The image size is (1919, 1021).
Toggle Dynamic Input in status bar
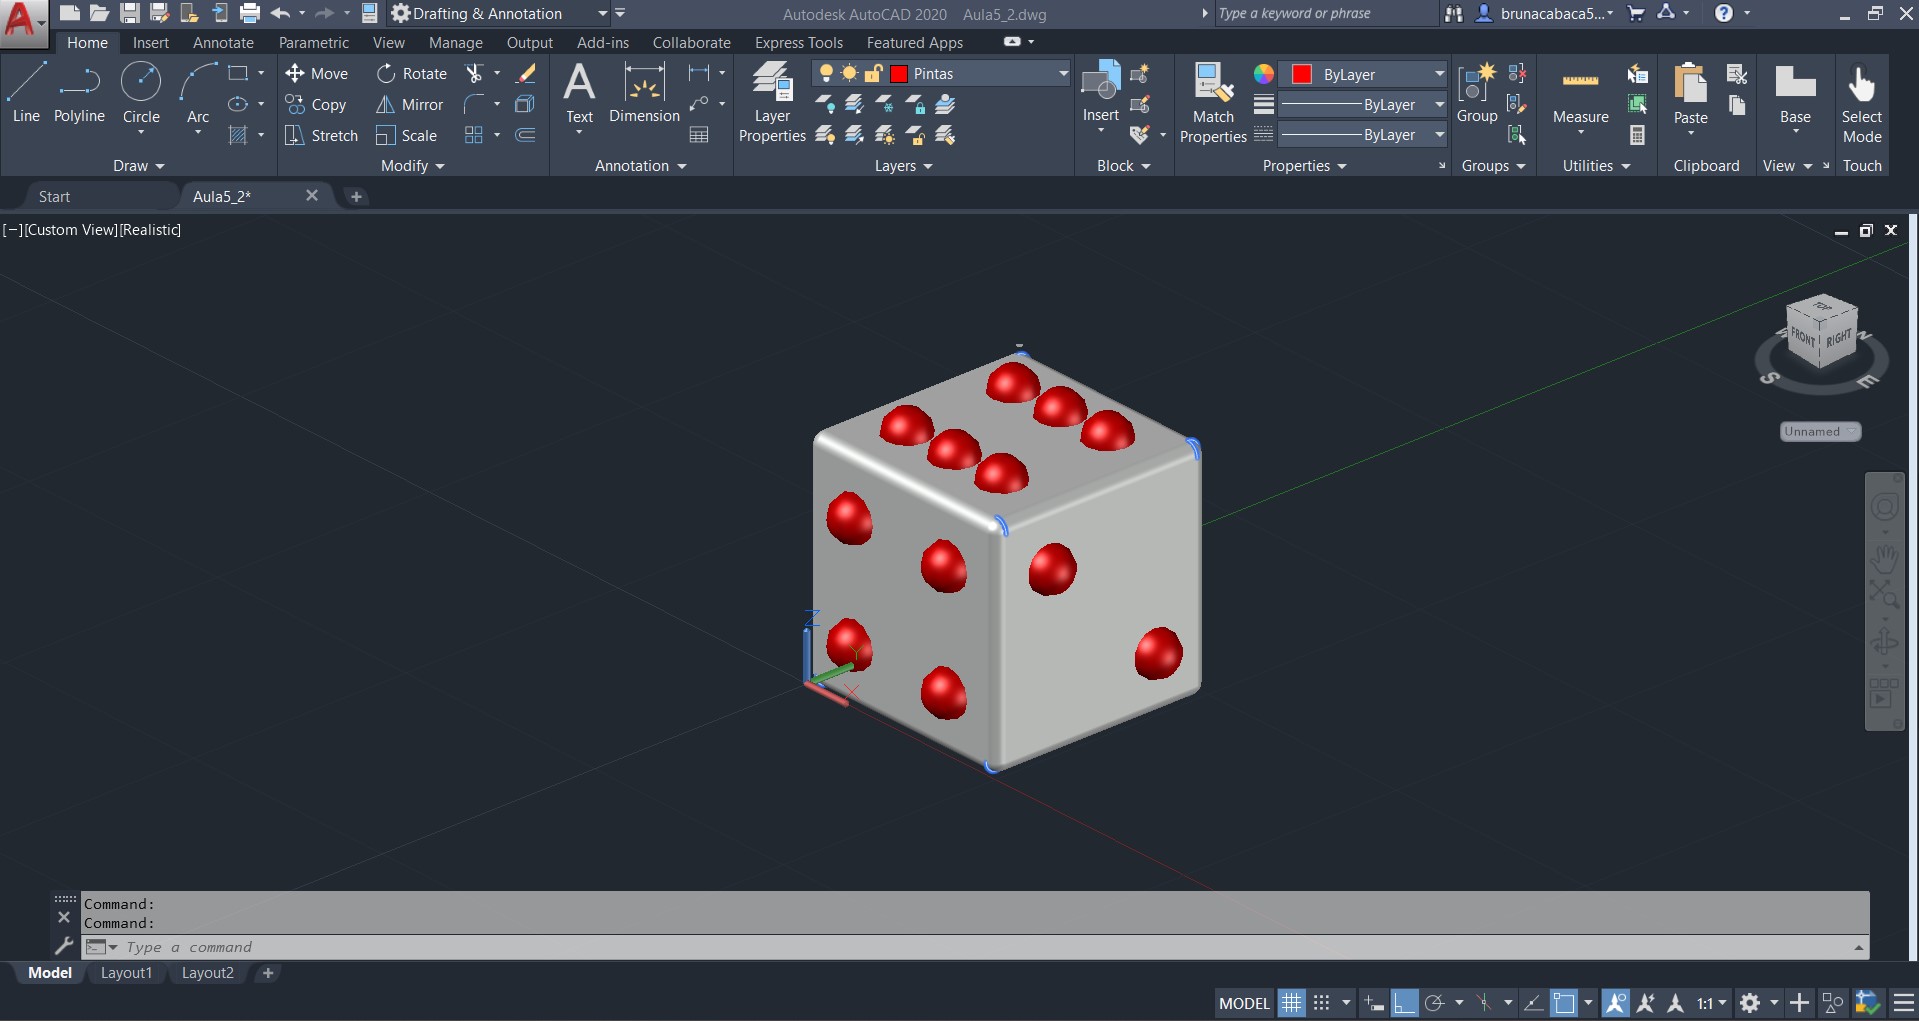1374,1003
